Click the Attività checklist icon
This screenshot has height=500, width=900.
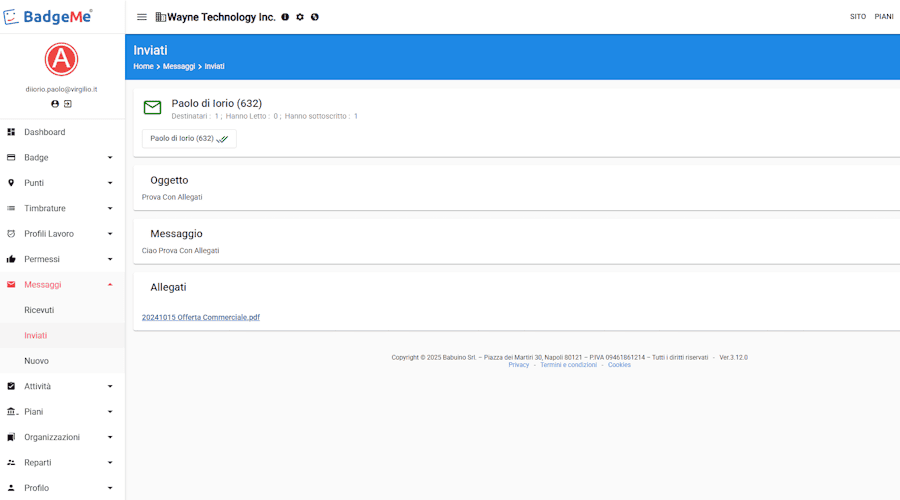point(11,386)
